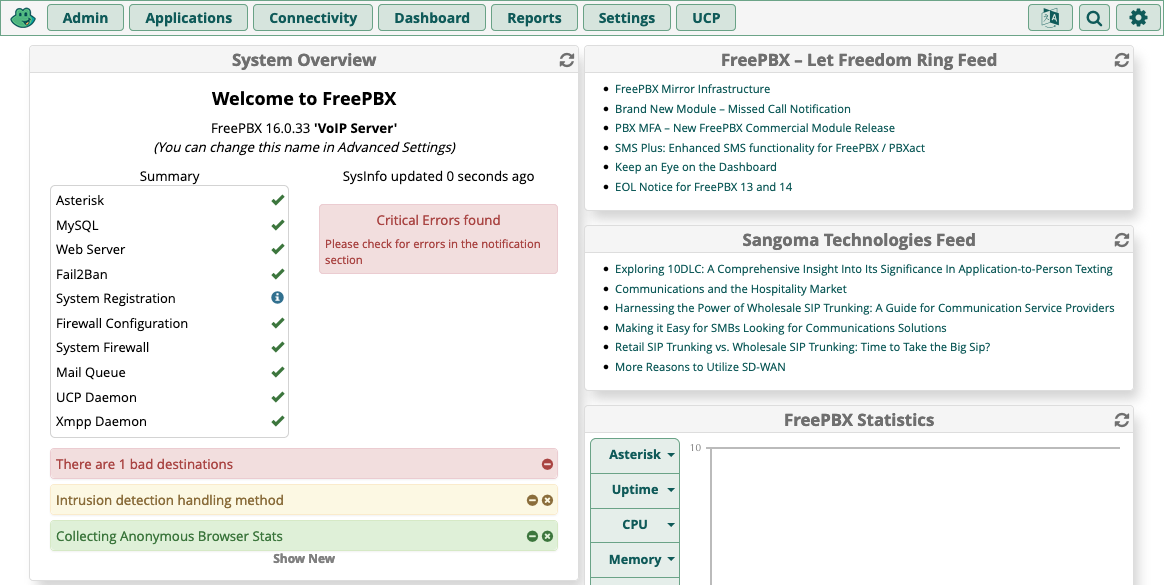1164x585 pixels.
Task: Open the Reports menu
Action: pyautogui.click(x=534, y=18)
